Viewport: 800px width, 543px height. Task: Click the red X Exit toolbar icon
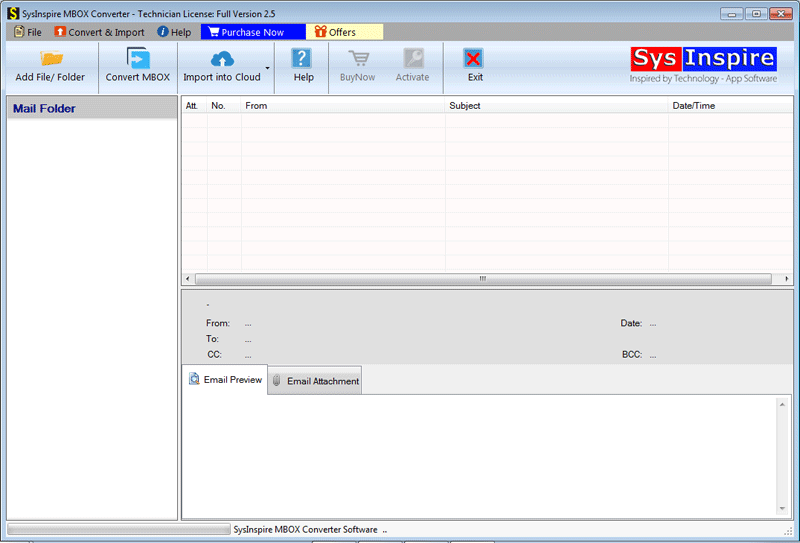[473, 58]
